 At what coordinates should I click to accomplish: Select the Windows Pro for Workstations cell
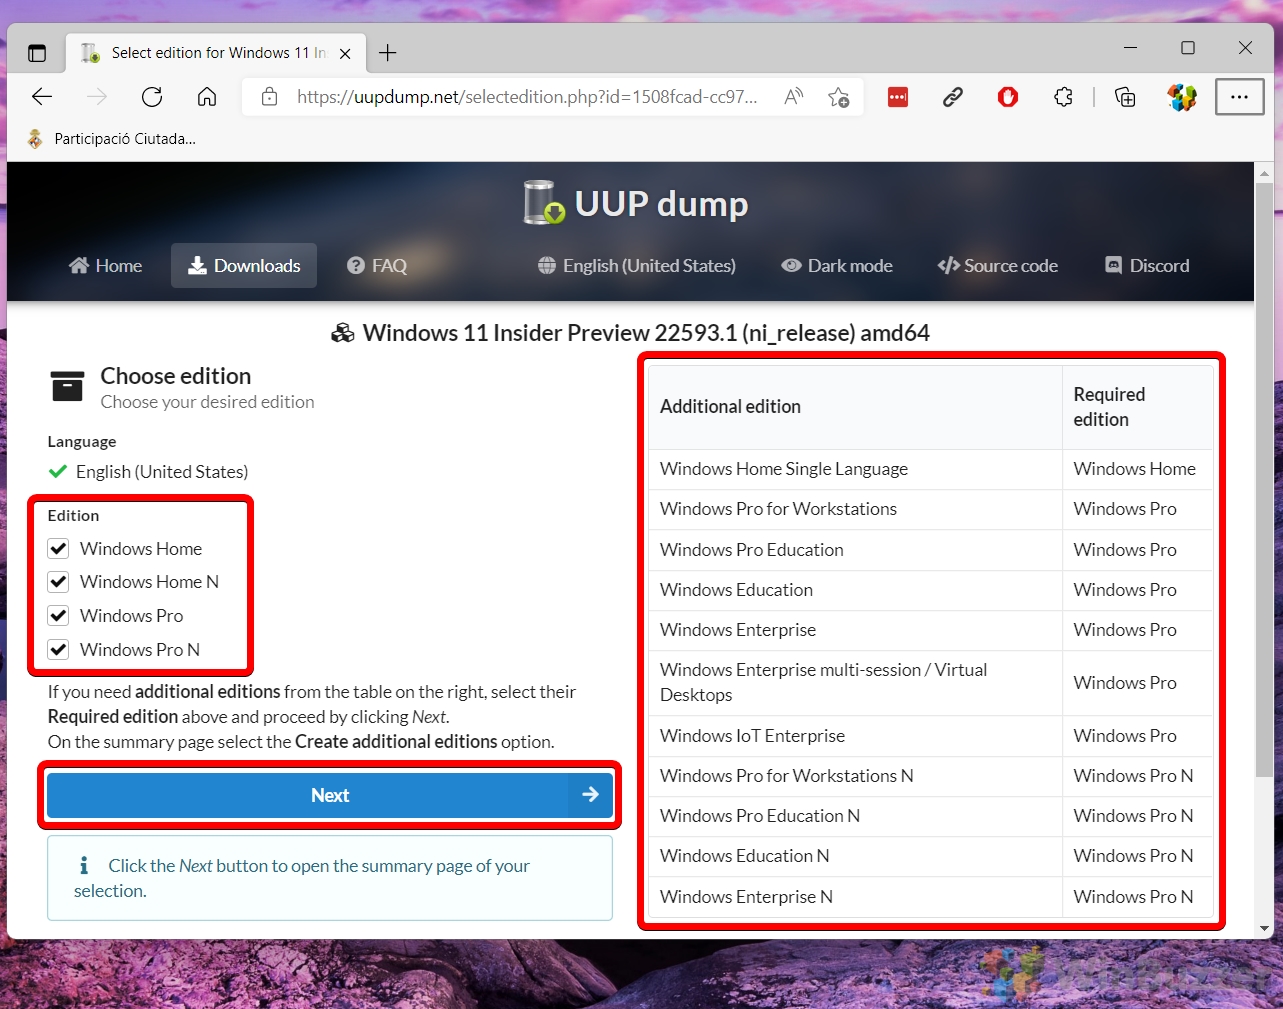click(855, 509)
